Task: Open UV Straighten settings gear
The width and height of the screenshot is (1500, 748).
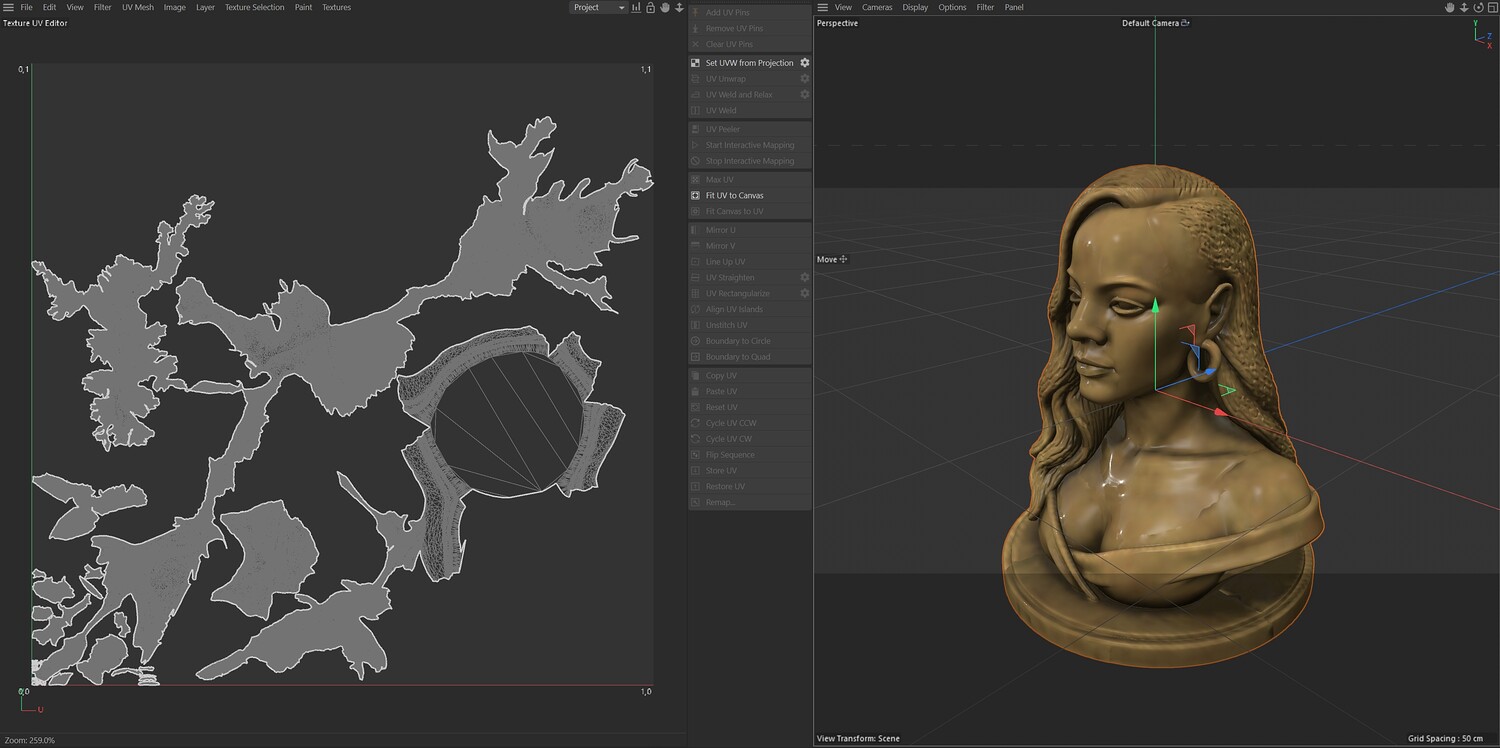Action: point(804,278)
